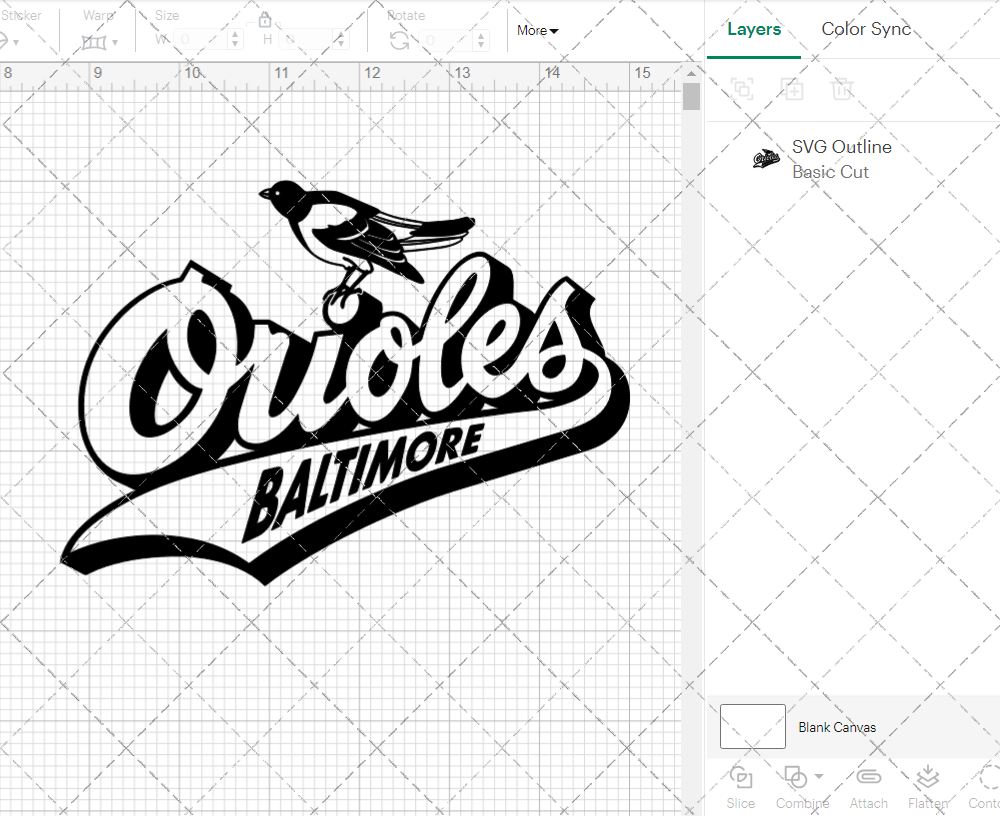
Task: Open the Combine dropdown arrow
Action: pyautogui.click(x=819, y=776)
